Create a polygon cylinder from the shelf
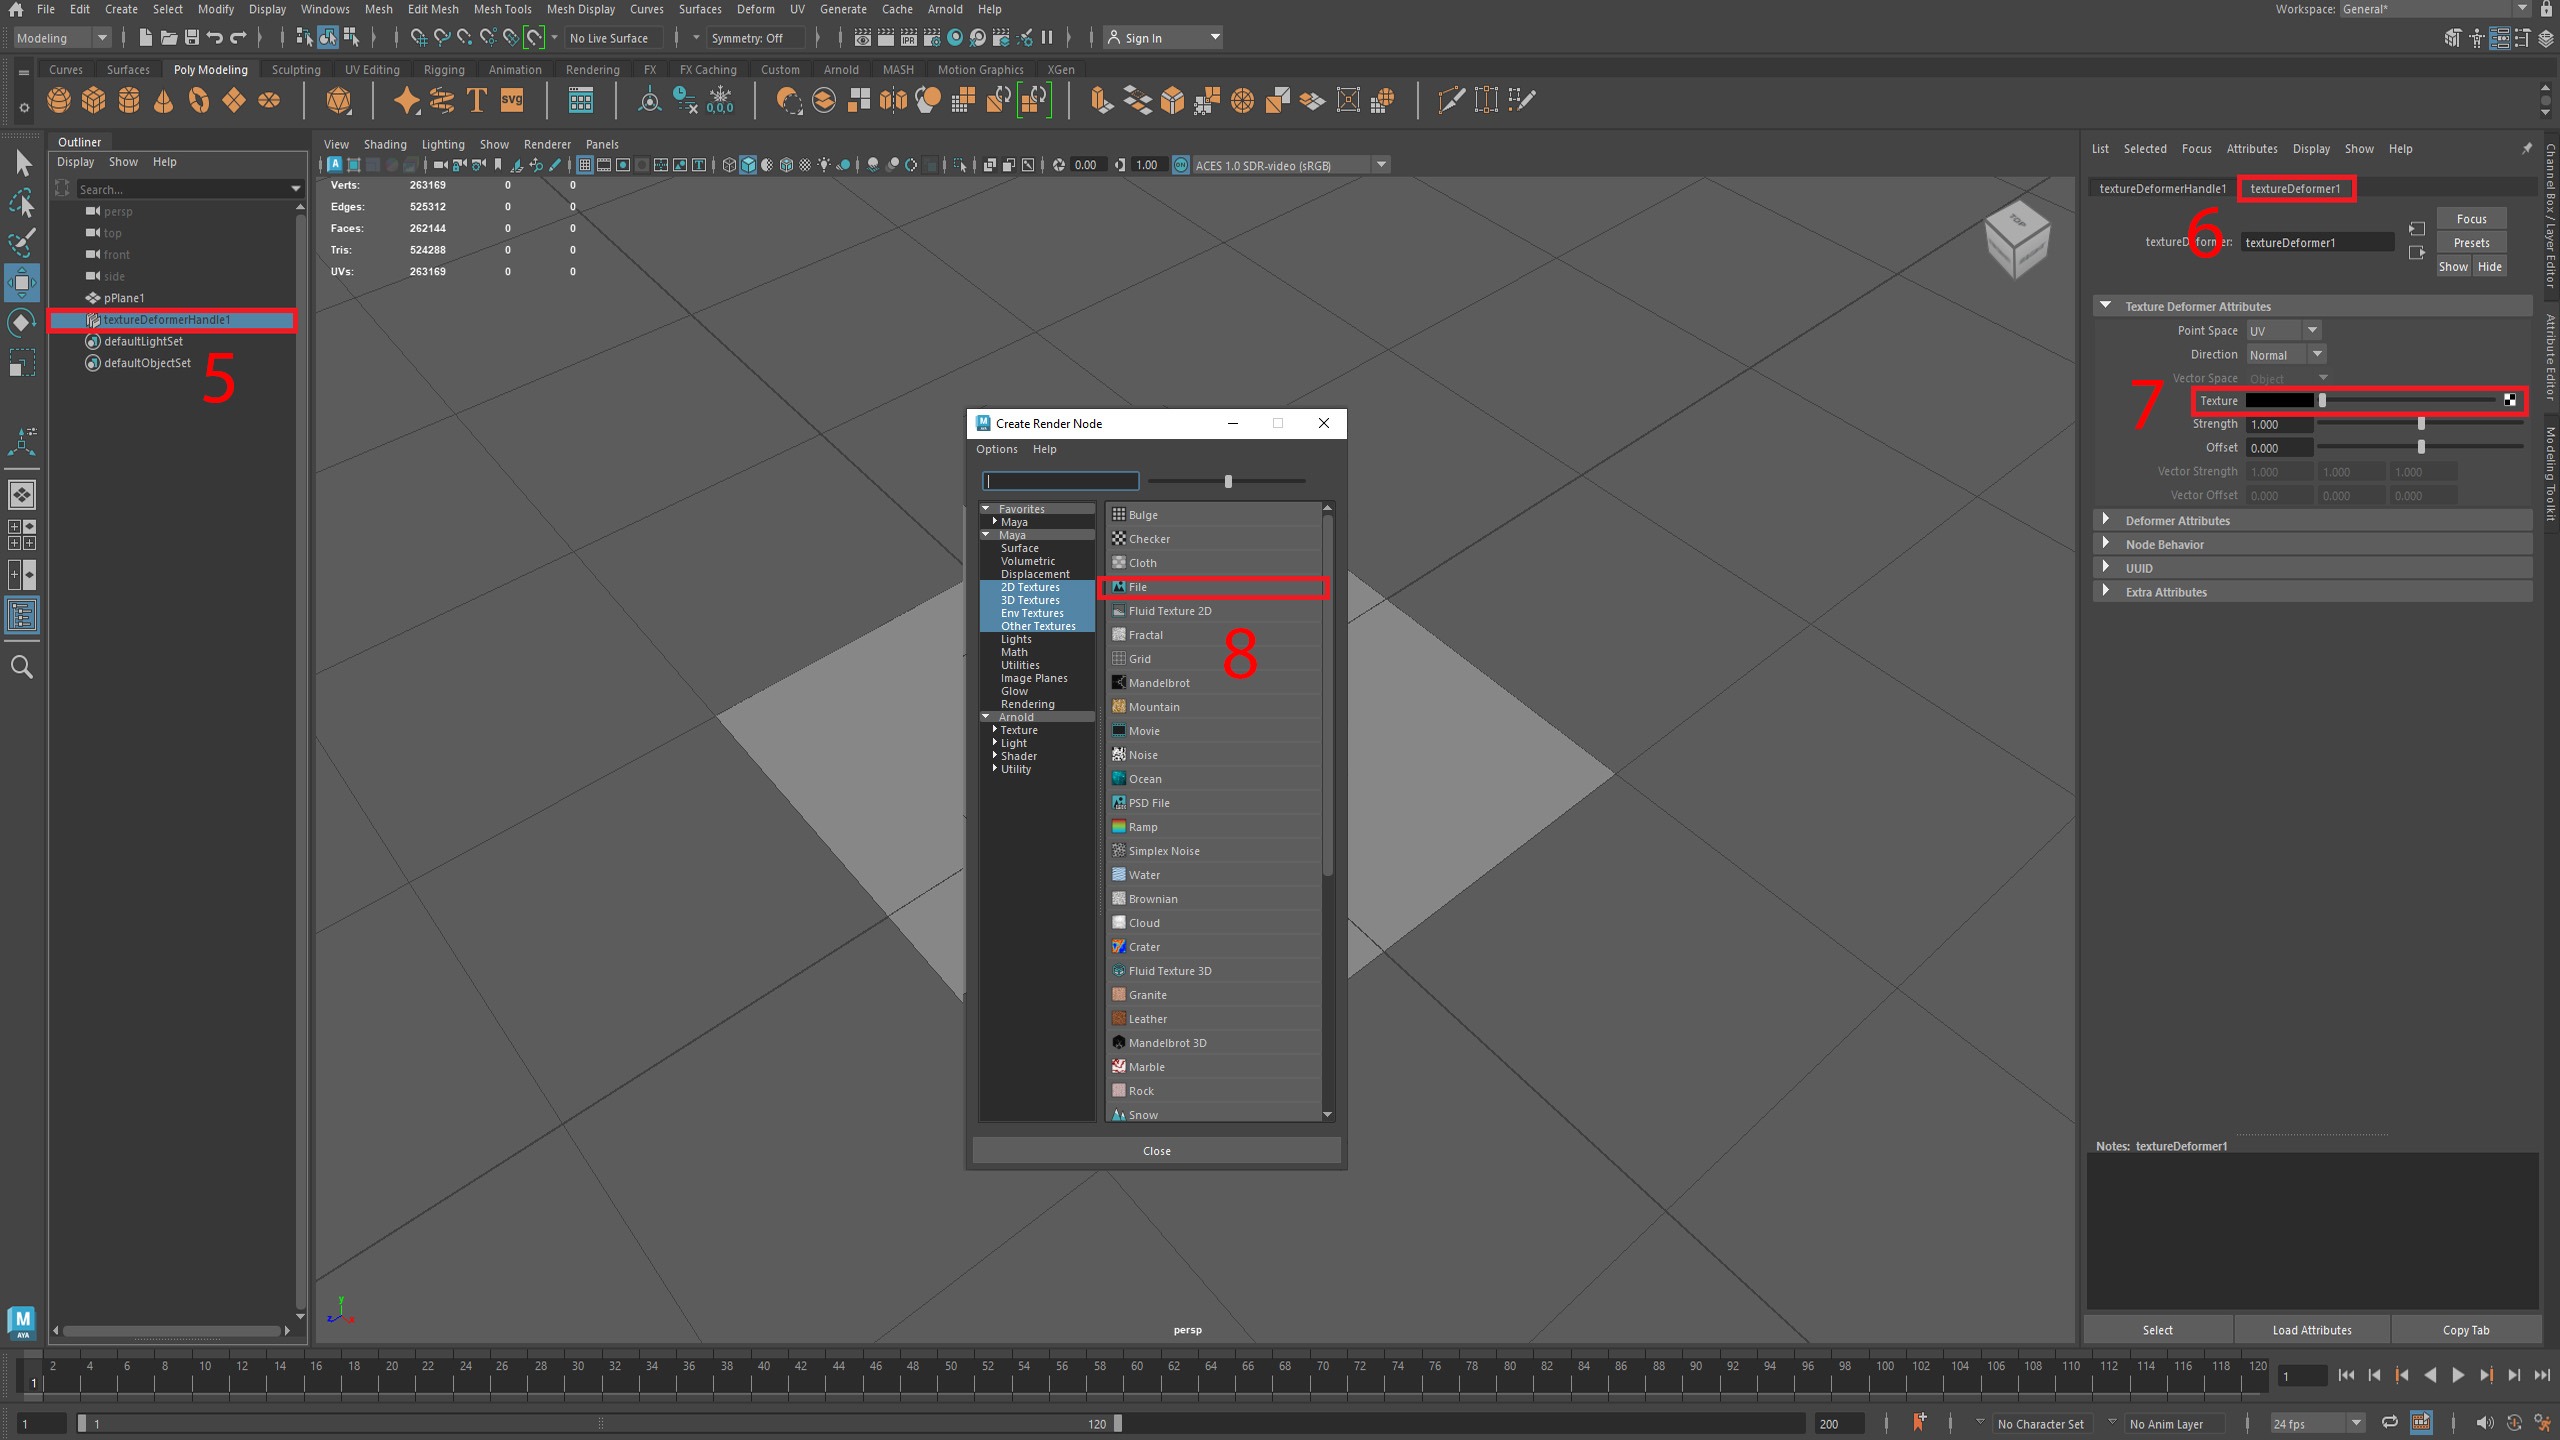Viewport: 2560px width, 1440px height. click(129, 100)
